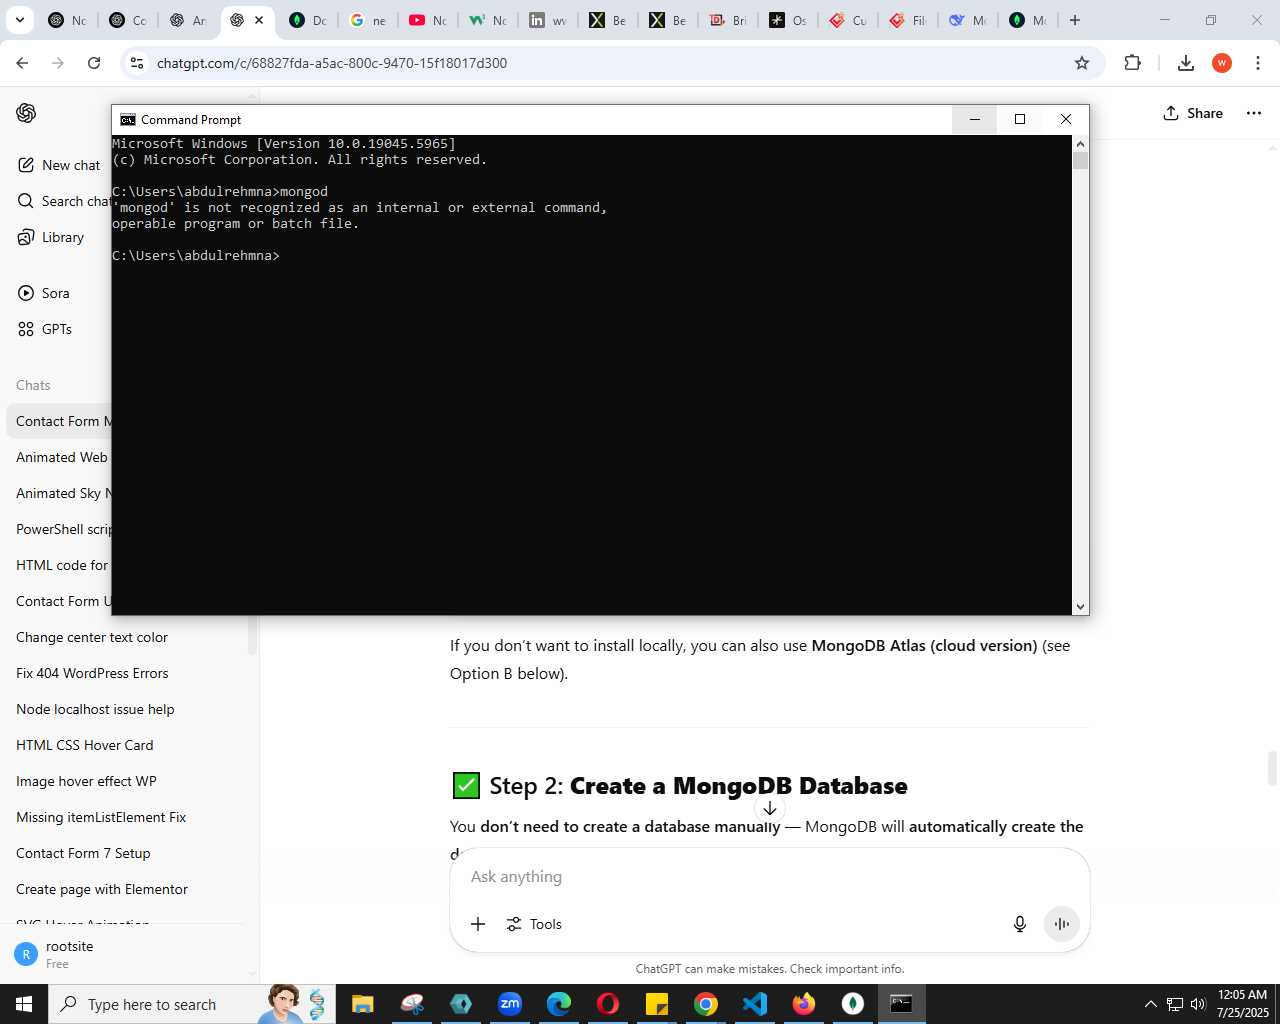The width and height of the screenshot is (1280, 1024).
Task: Click the Share button
Action: coord(1193,113)
